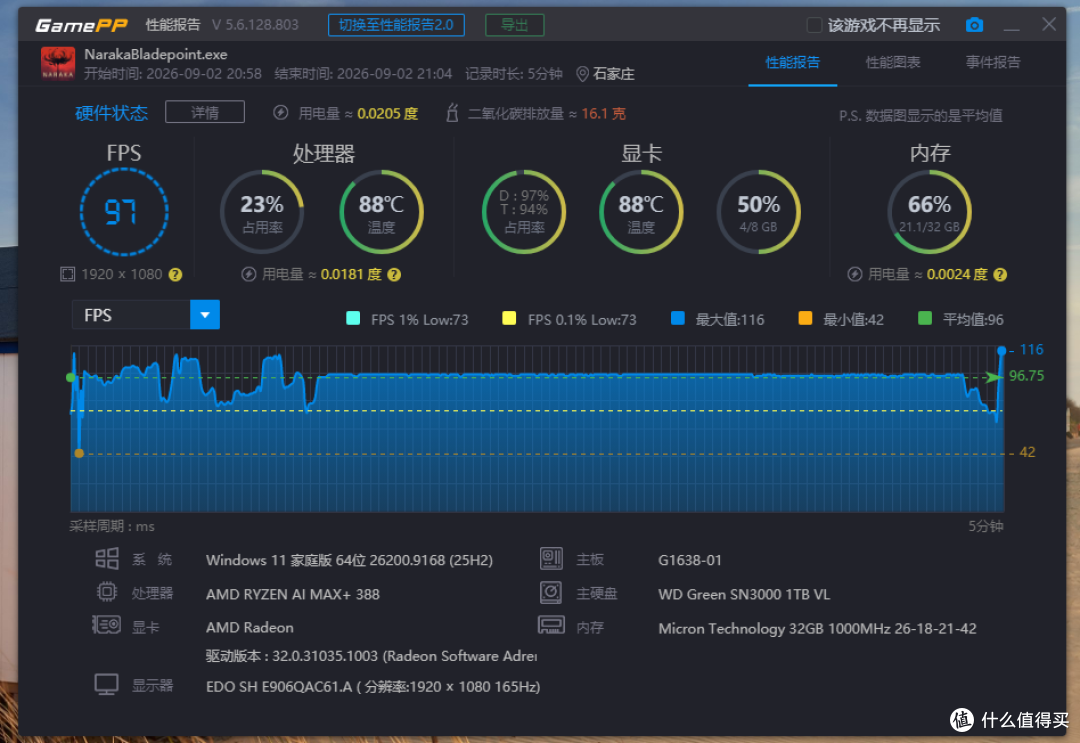Click the 硬件状态 heading
The image size is (1080, 743).
pos(111,113)
